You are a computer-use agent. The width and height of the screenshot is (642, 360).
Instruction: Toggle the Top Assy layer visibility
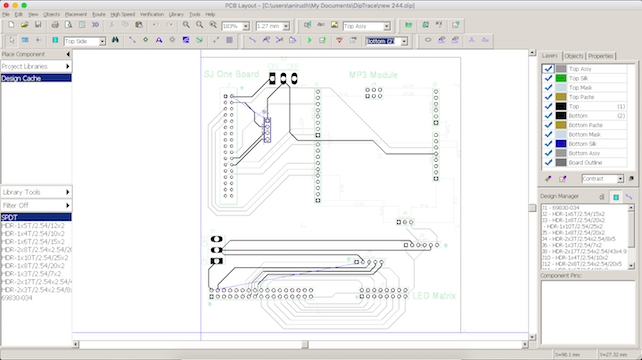pos(548,69)
